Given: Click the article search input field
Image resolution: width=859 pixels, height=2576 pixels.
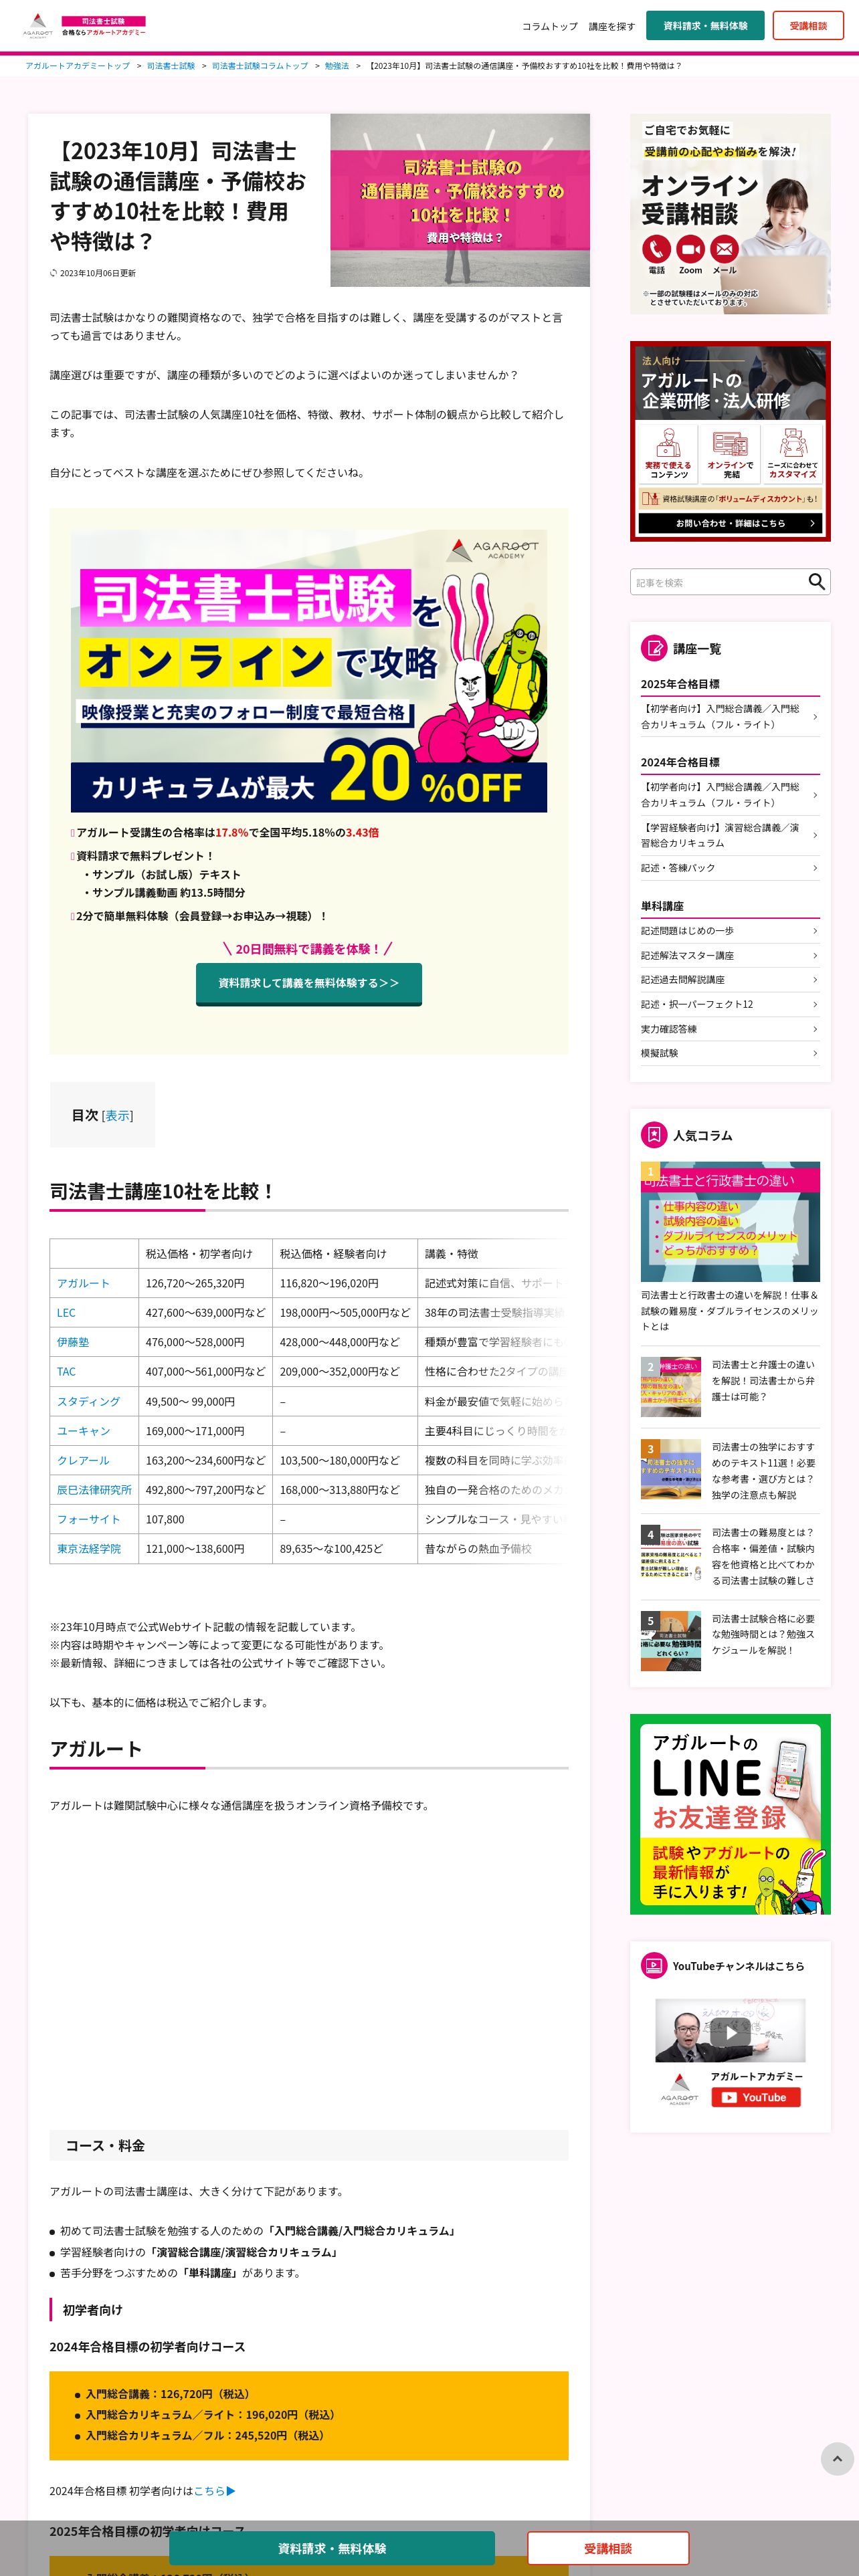Looking at the screenshot, I should [718, 582].
